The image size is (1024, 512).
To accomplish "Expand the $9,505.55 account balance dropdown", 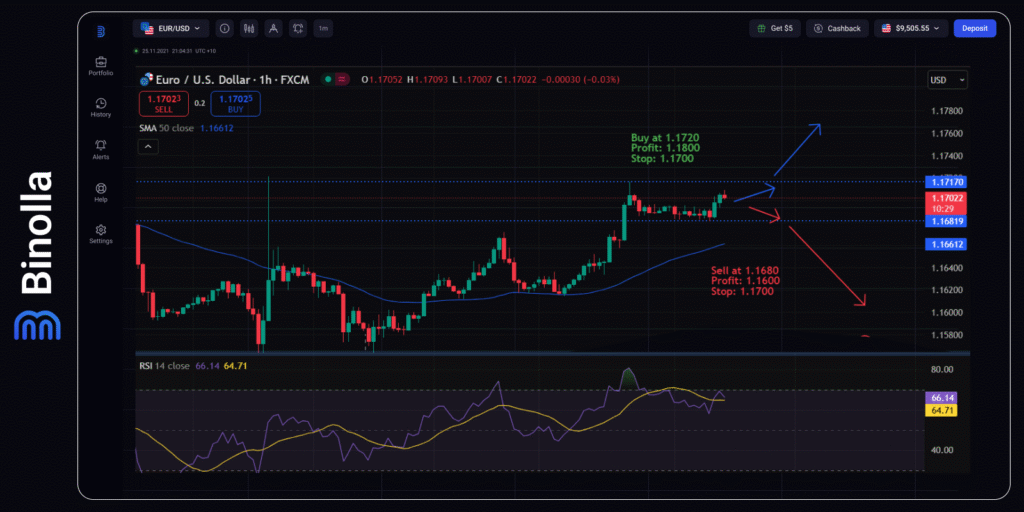I will click(911, 29).
